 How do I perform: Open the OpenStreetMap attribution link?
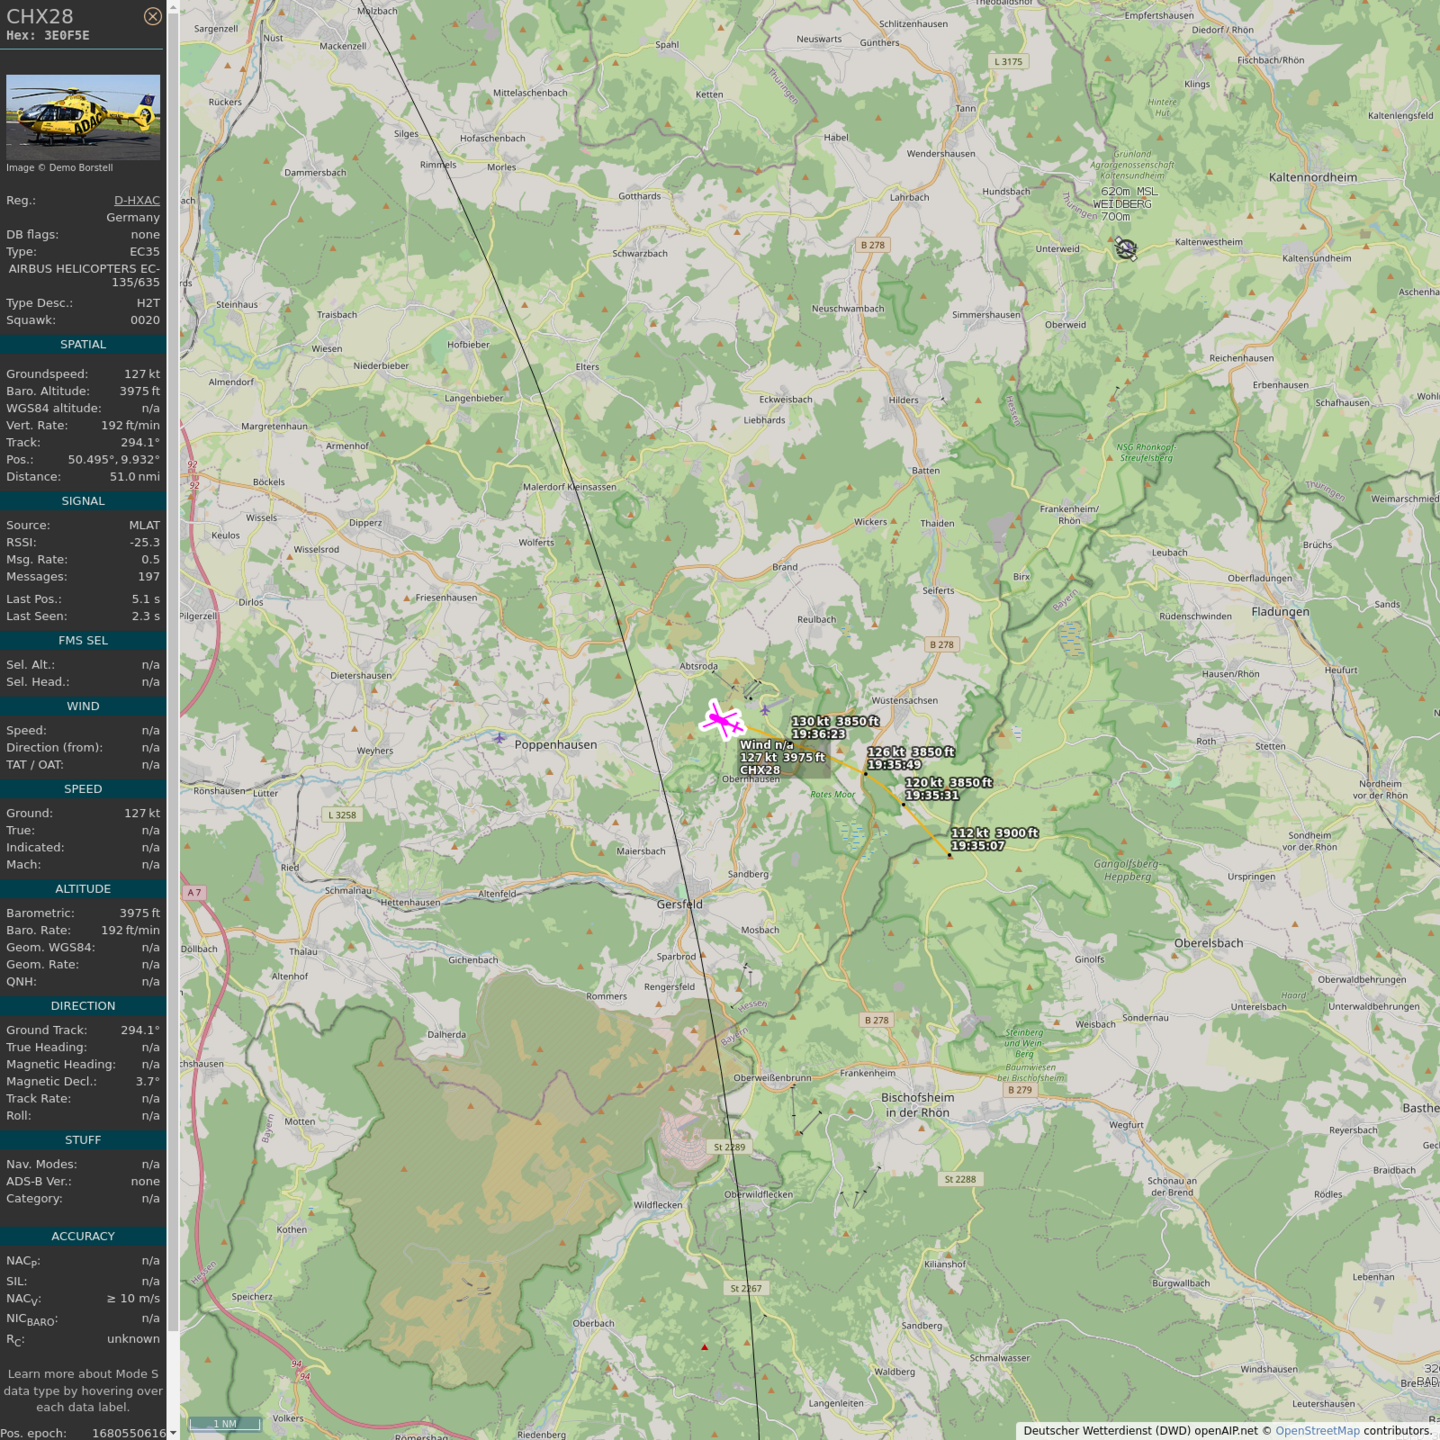pos(1317,1430)
